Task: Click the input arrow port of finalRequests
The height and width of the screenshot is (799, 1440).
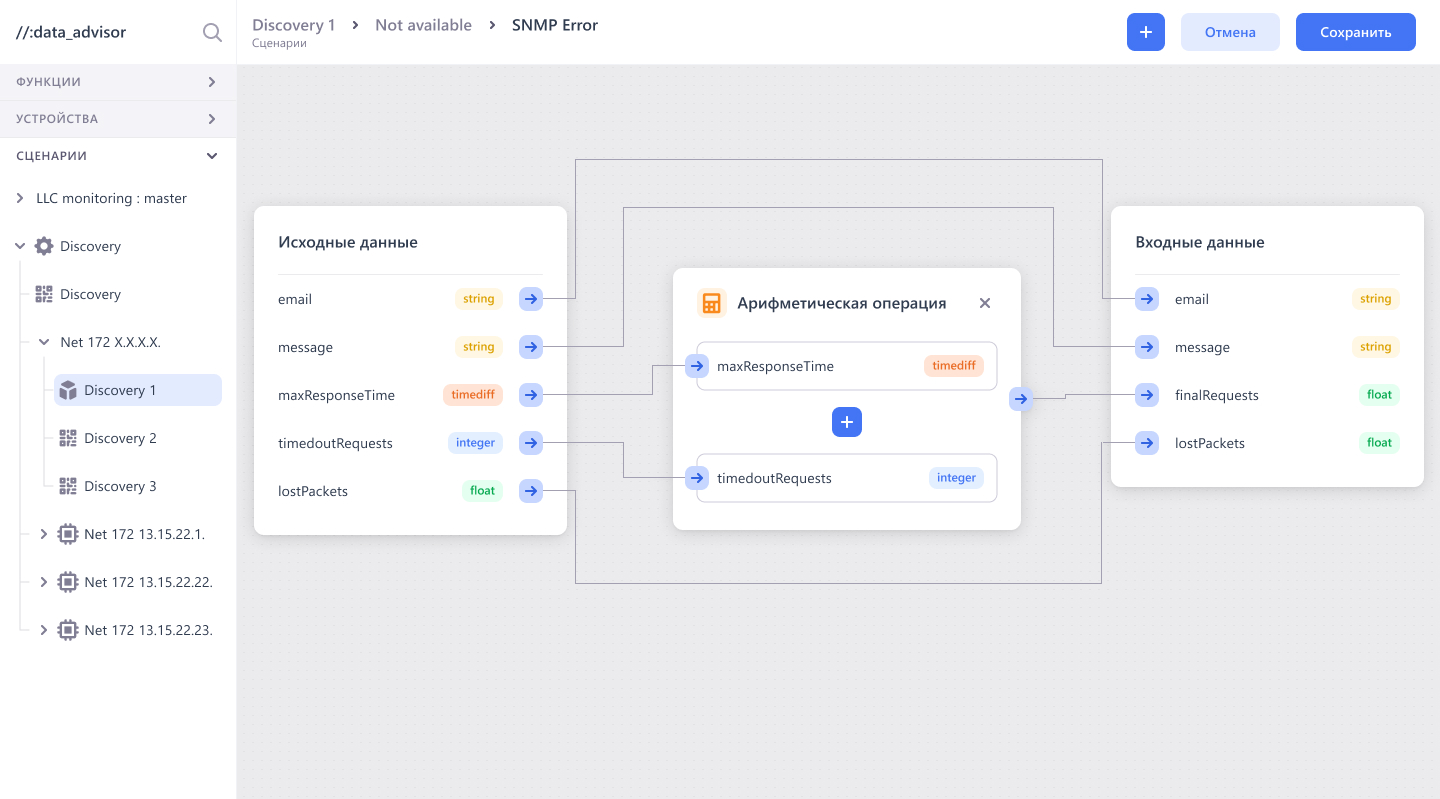Action: pos(1147,395)
